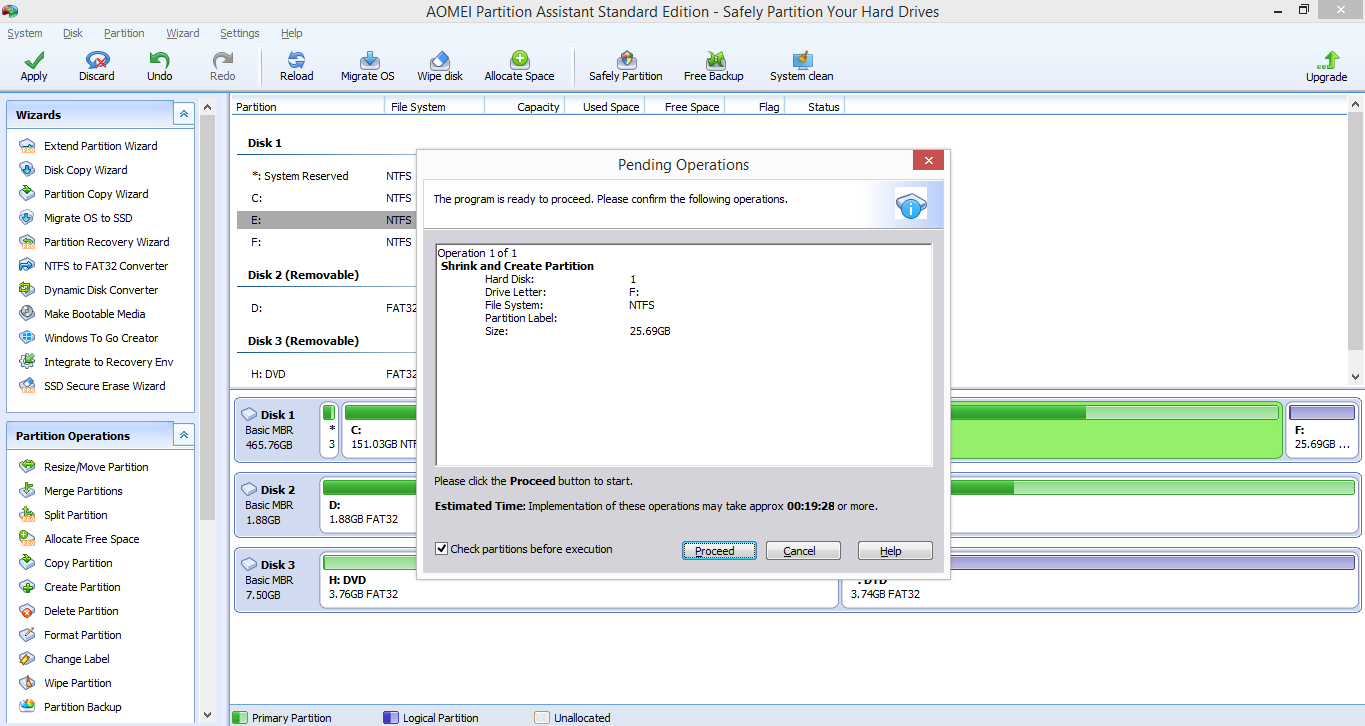Screen dimensions: 1365x726
Task: Click the sidebar scrollbar down arrow
Action: [207, 715]
